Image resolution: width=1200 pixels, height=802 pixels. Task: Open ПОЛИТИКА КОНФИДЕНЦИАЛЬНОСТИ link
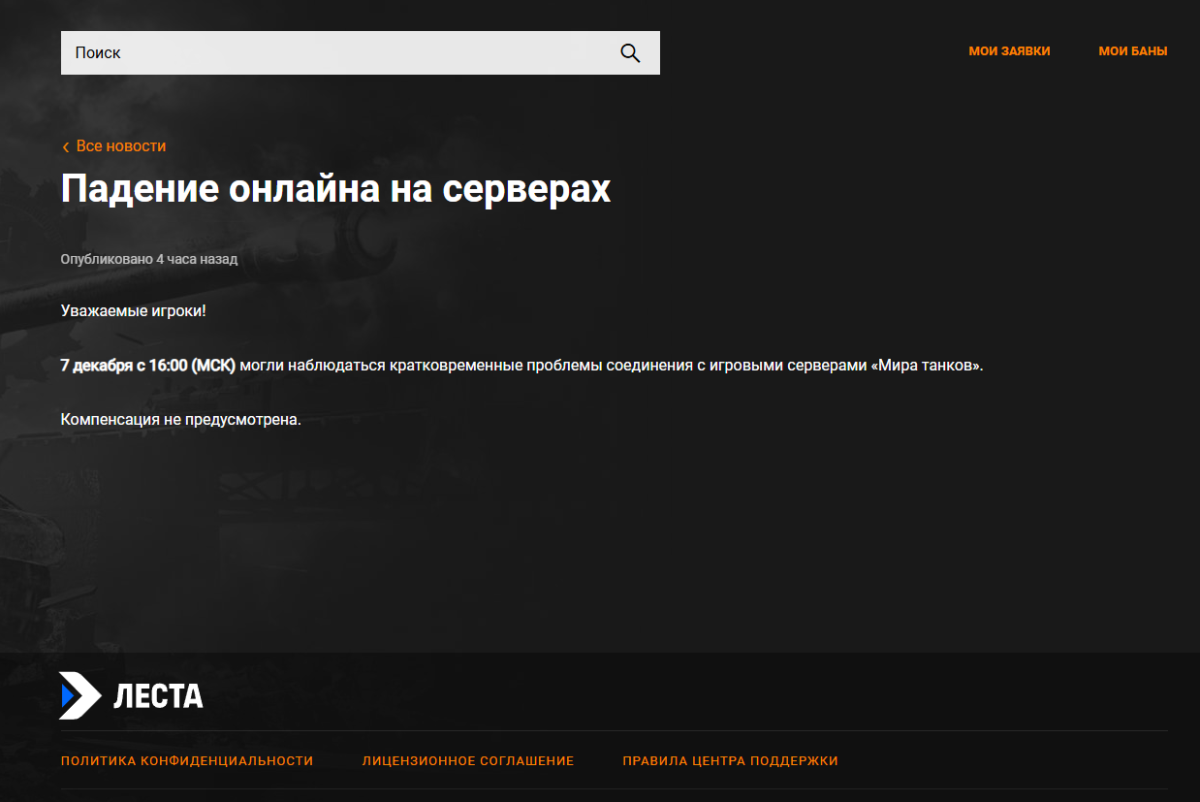pyautogui.click(x=187, y=761)
